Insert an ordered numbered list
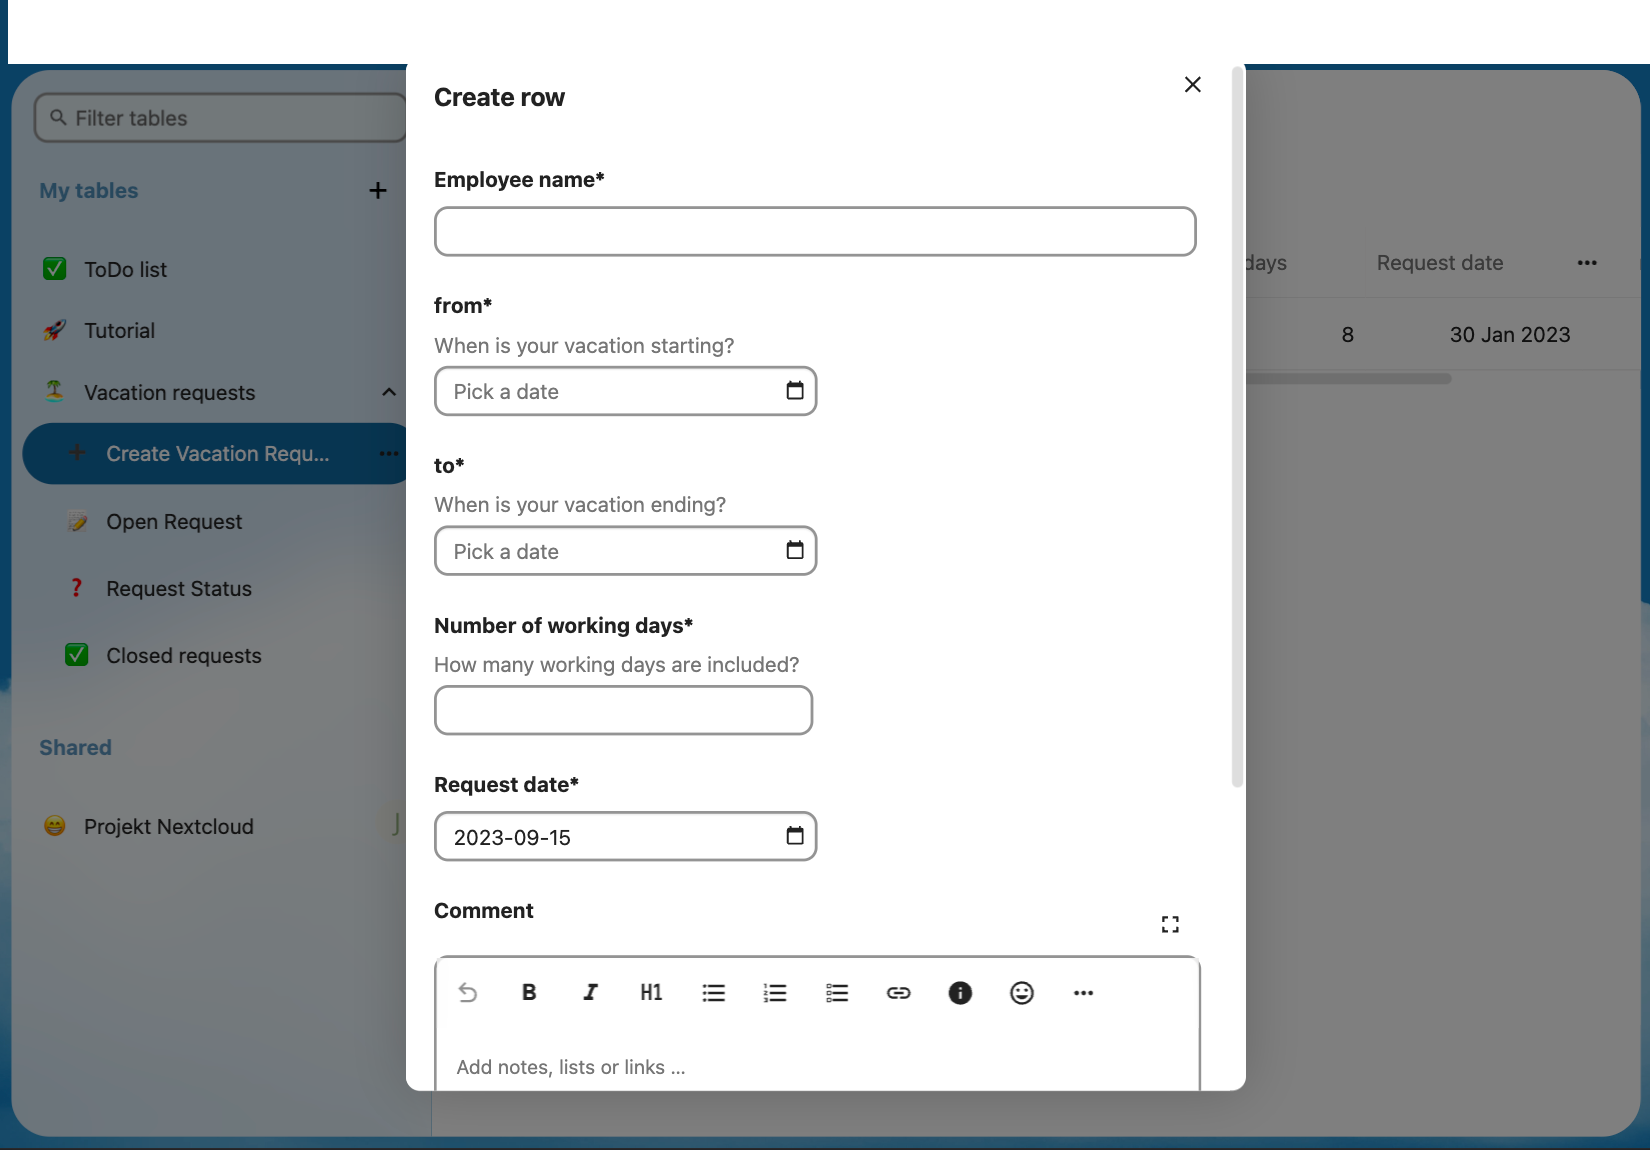Image resolution: width=1650 pixels, height=1150 pixels. (x=775, y=992)
